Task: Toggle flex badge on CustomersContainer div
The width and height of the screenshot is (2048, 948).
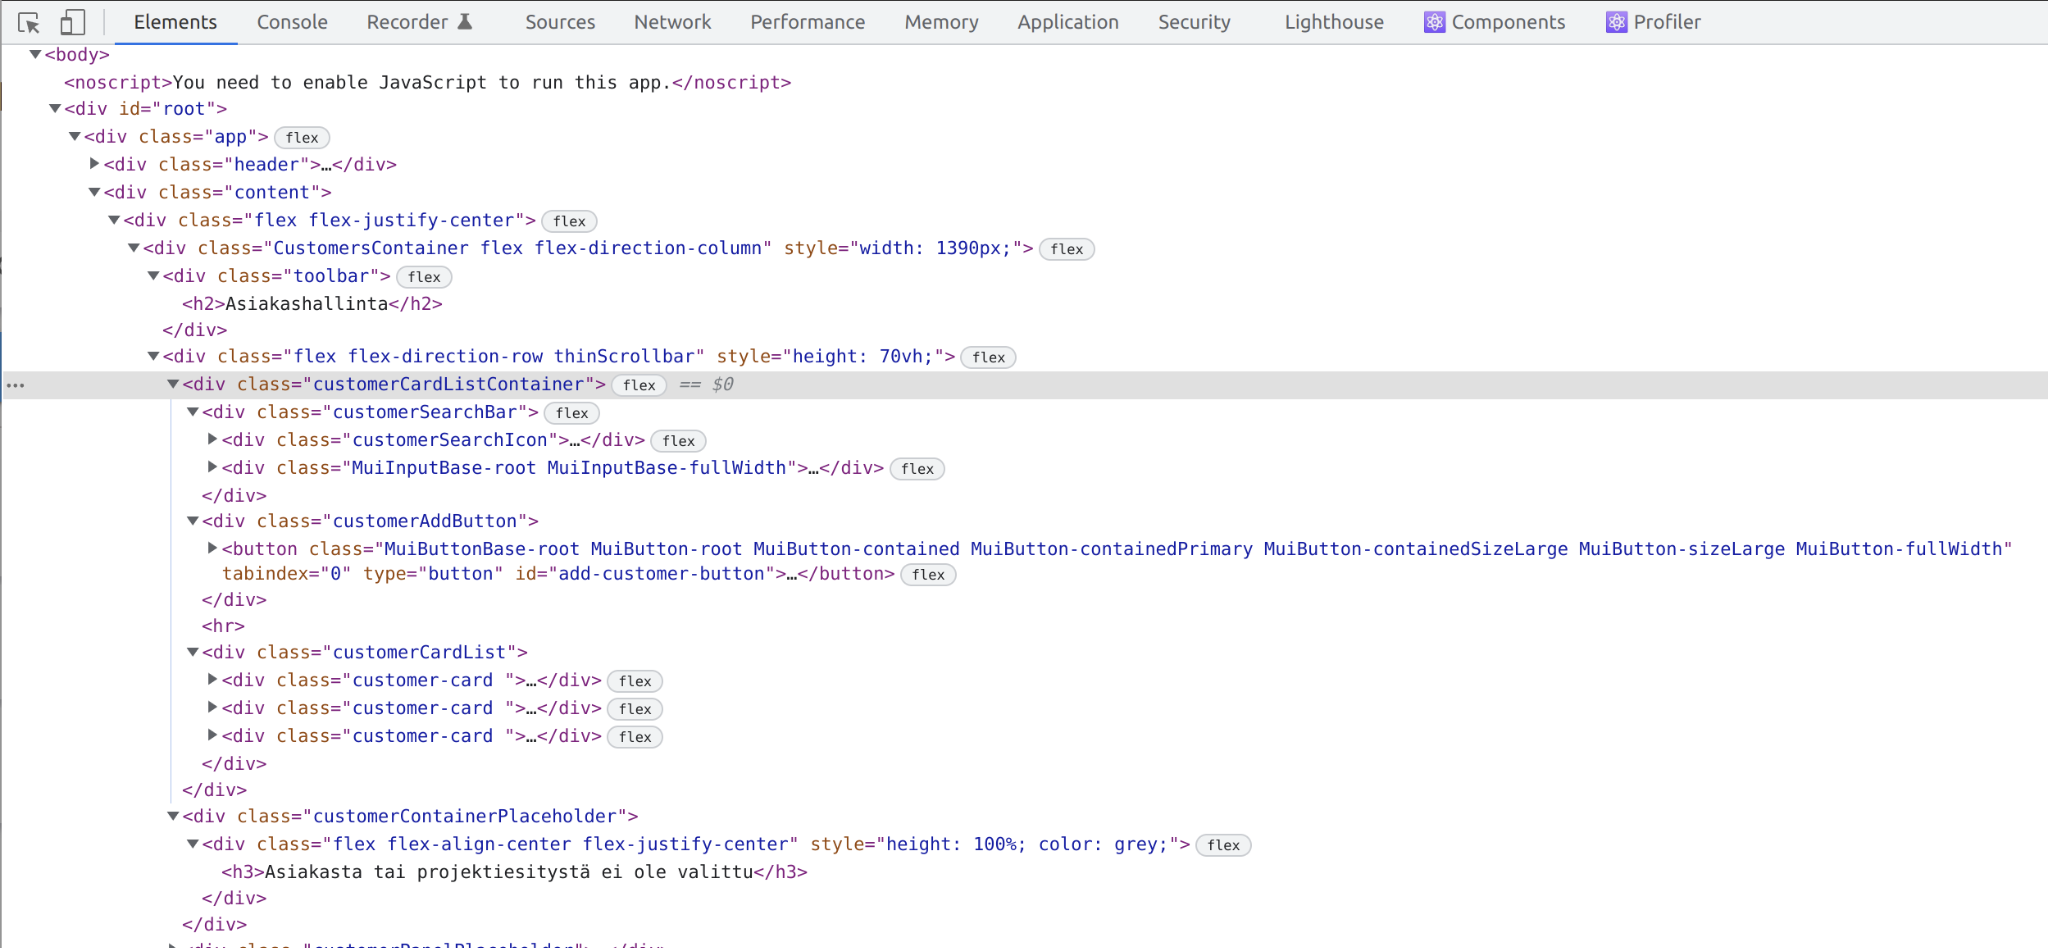Action: [1067, 249]
